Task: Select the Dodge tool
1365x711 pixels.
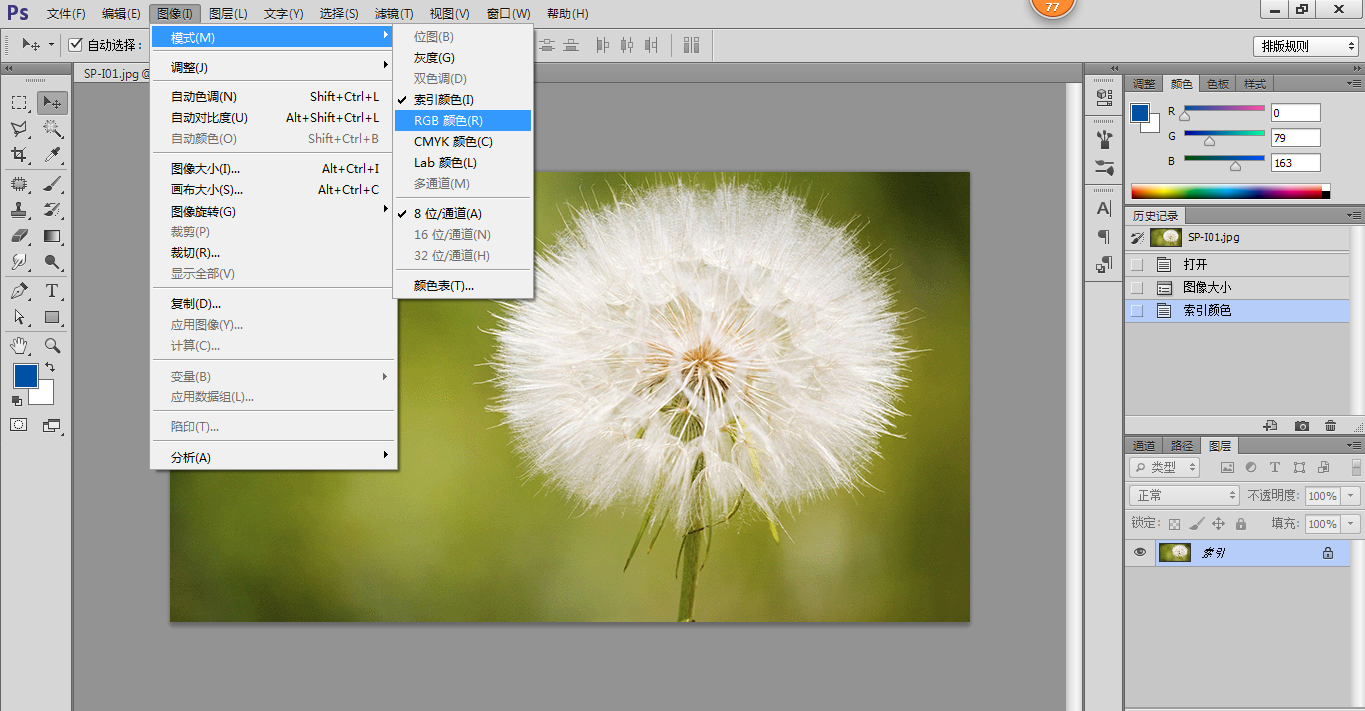Action: [52, 262]
